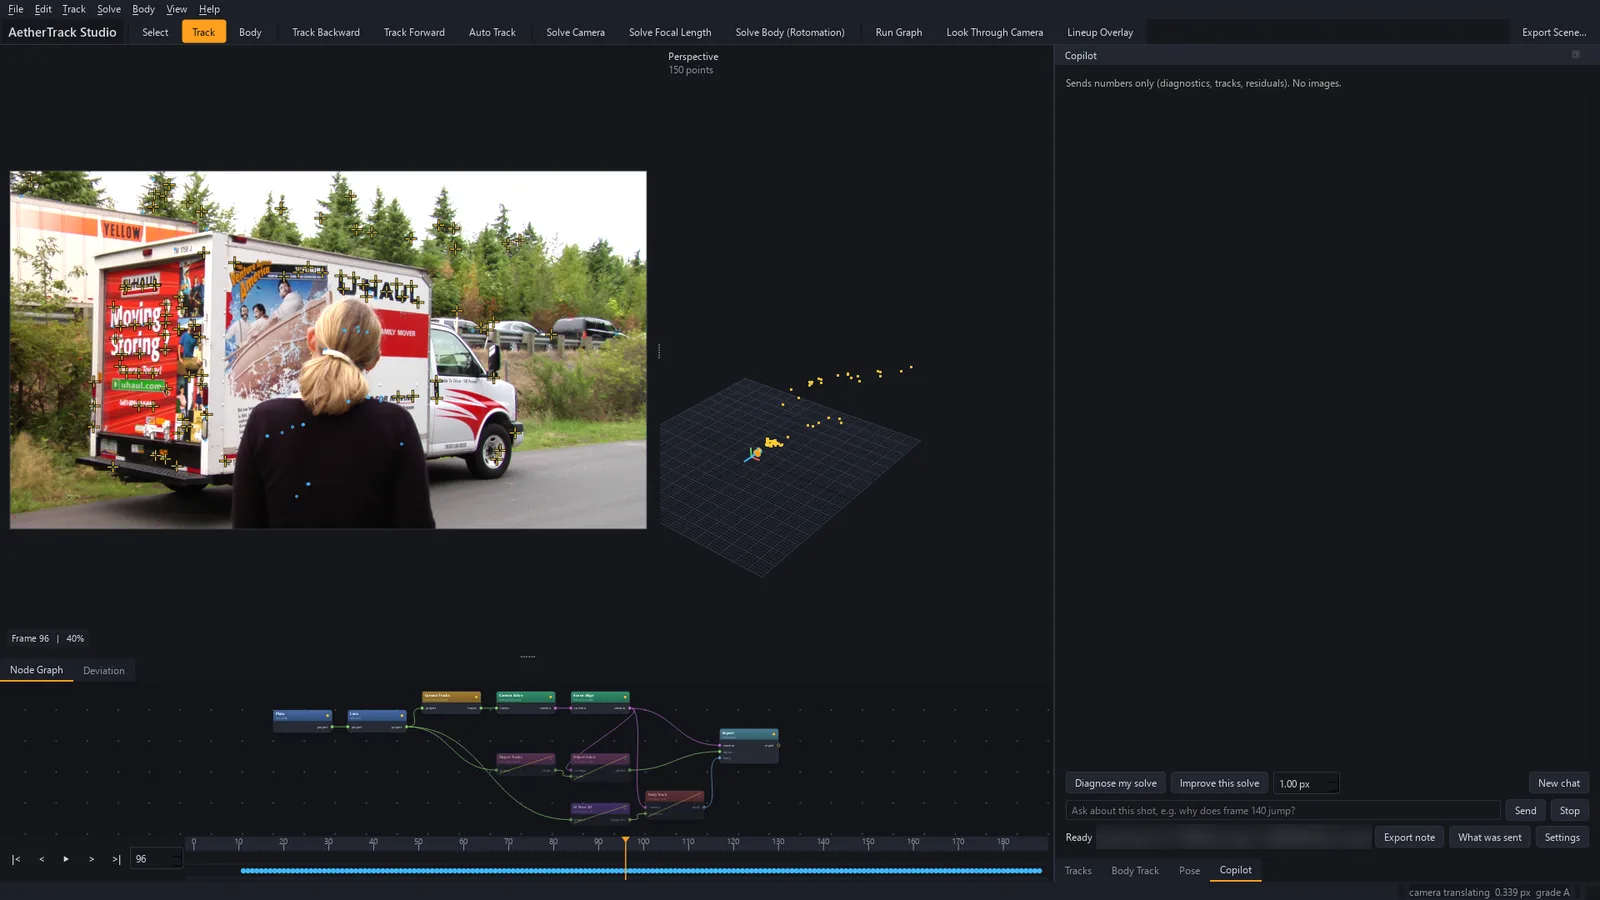The image size is (1600, 900).
Task: Click the blue tracked-frames bar in timeline
Action: point(641,871)
